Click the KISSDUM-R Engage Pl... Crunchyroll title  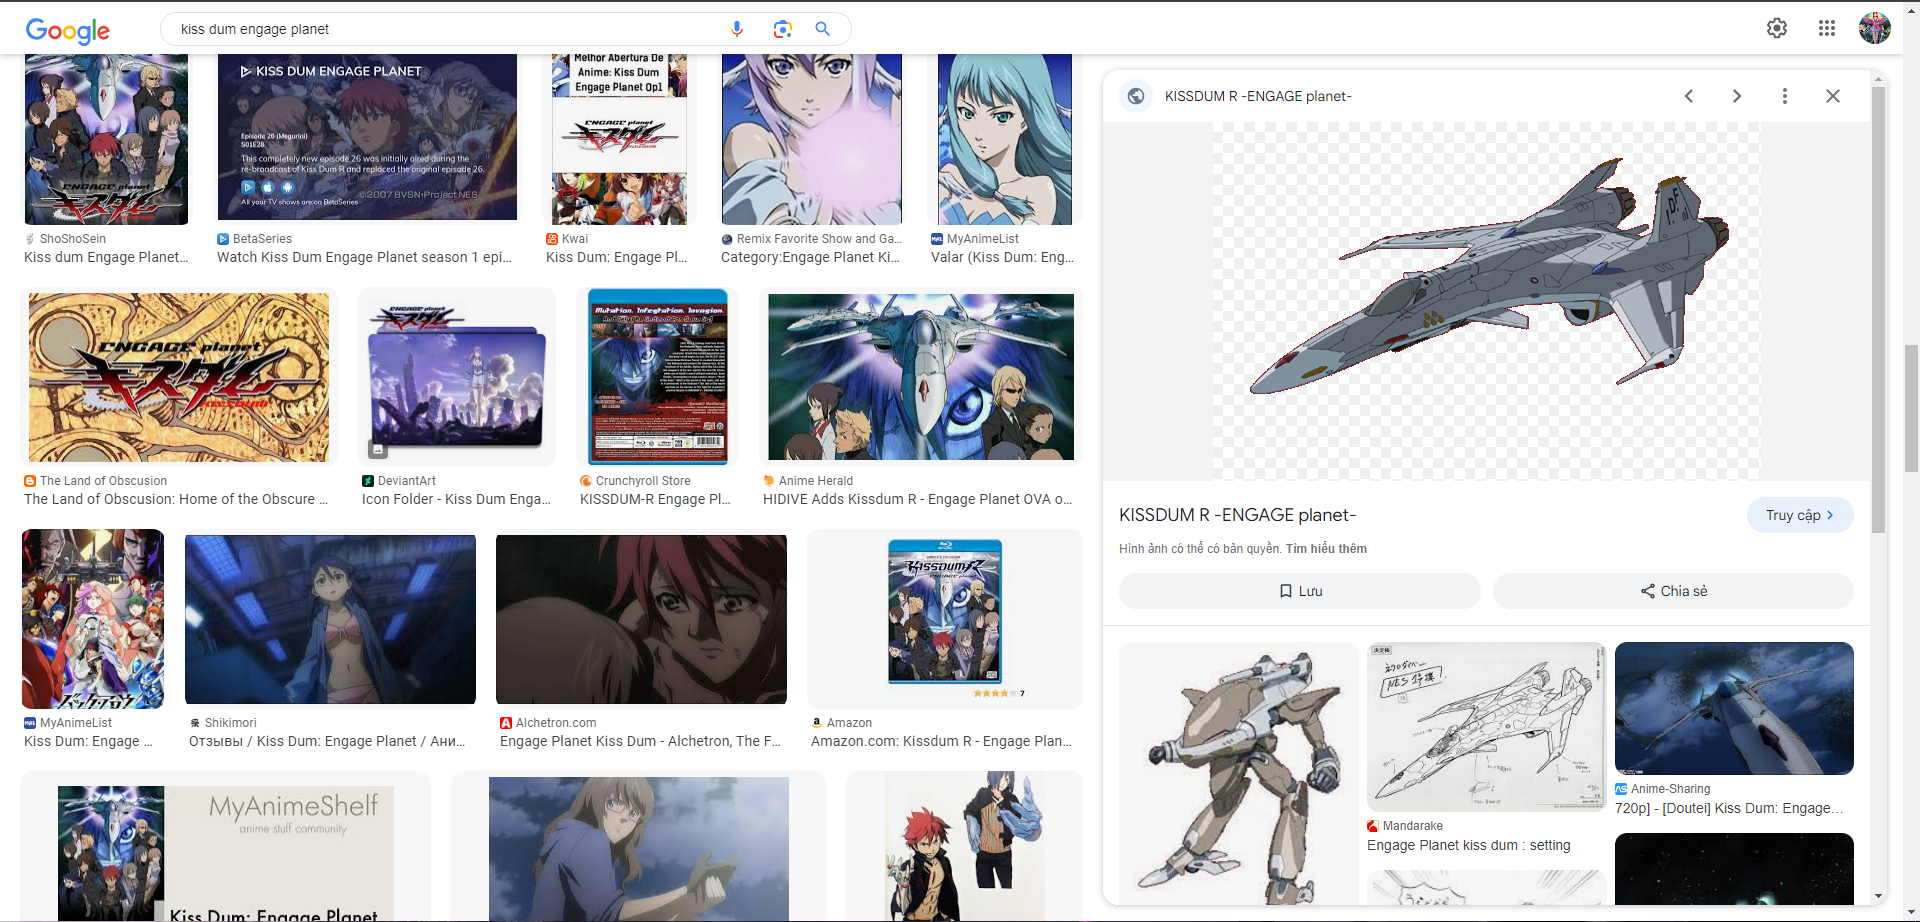point(655,499)
